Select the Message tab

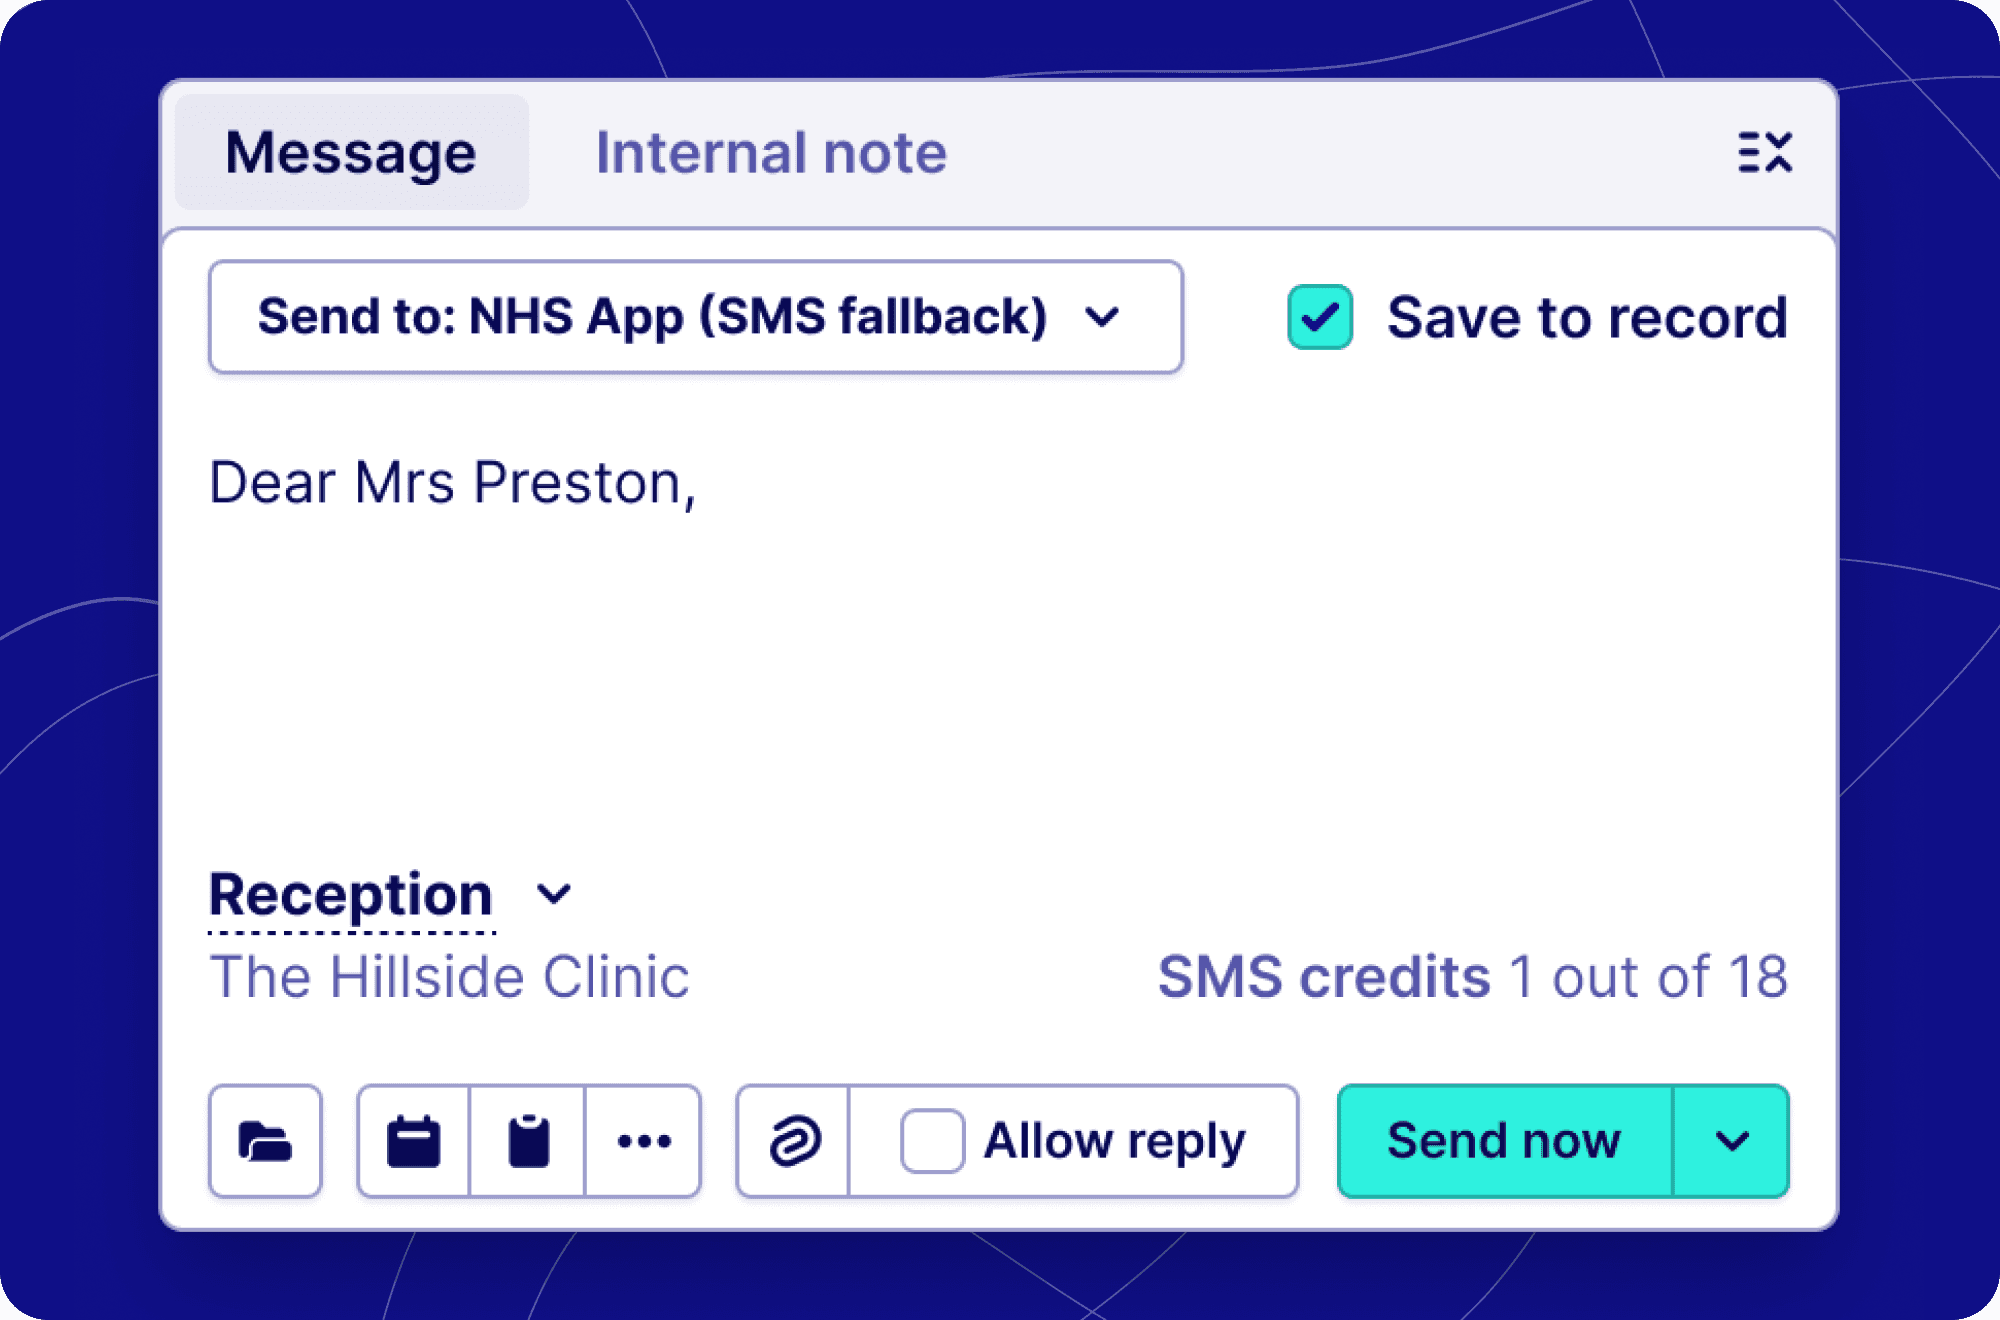[x=351, y=153]
